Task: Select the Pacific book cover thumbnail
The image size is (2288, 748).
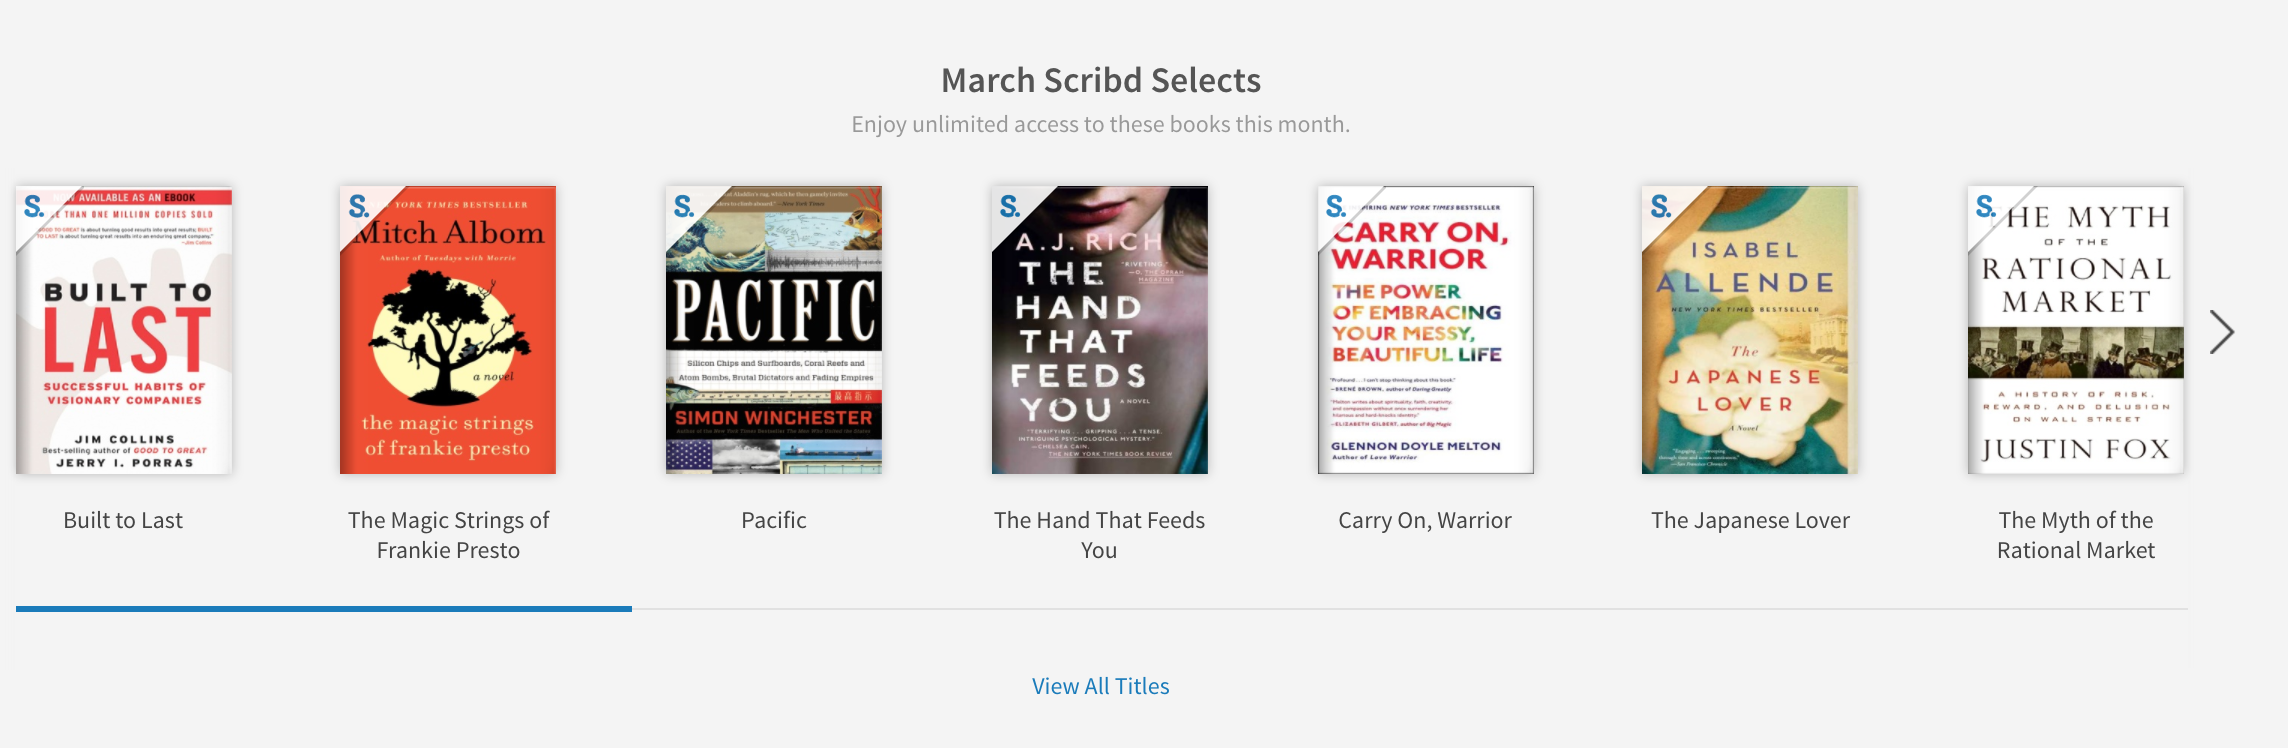Action: 774,330
